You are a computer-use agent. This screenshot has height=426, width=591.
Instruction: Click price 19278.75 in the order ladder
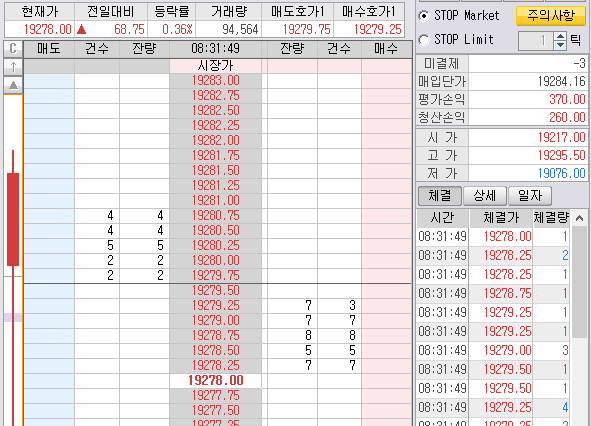pyautogui.click(x=215, y=336)
